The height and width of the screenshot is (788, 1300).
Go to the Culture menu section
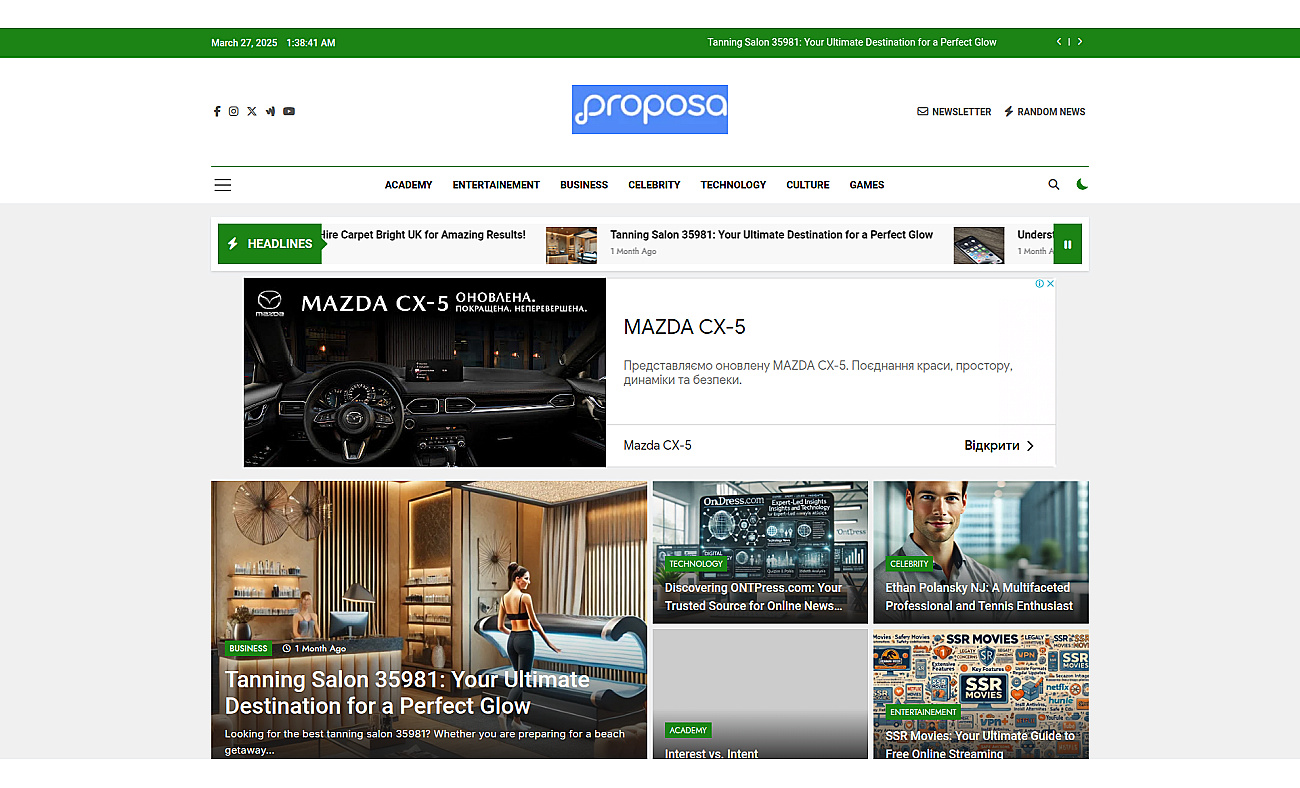click(x=808, y=185)
